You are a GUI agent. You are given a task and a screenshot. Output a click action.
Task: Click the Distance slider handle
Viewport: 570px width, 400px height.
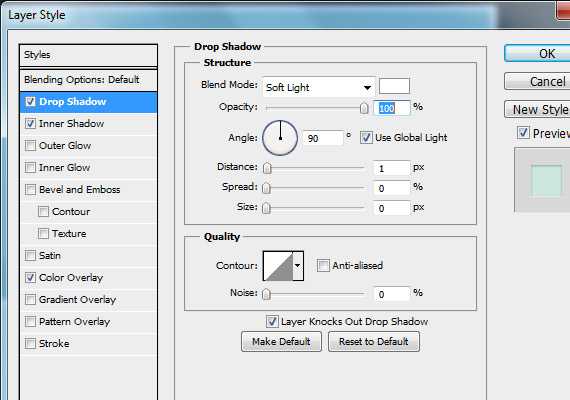[x=267, y=168]
